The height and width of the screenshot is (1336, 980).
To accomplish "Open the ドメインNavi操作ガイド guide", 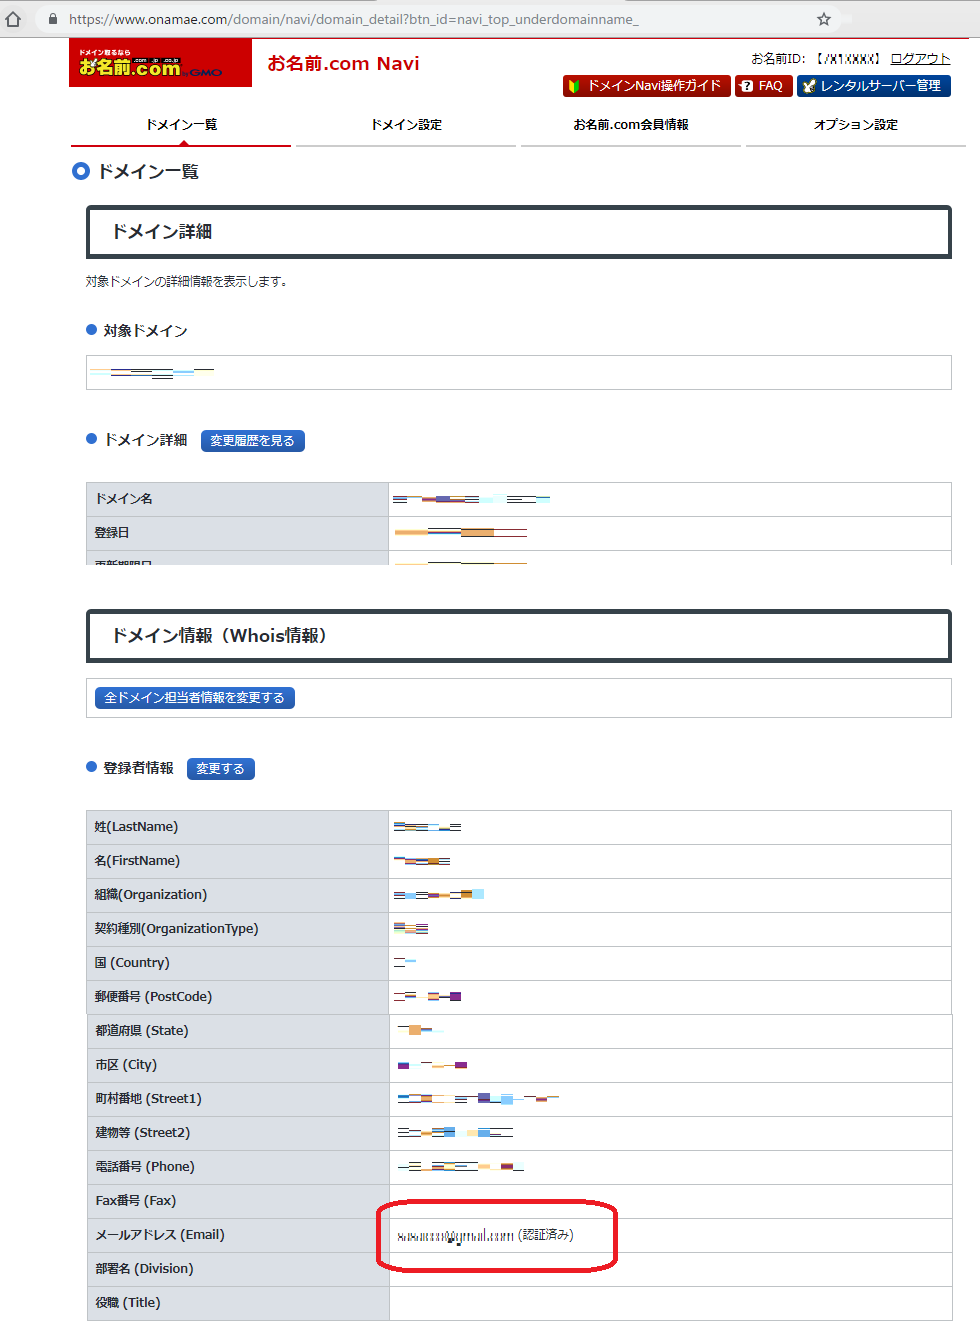I will tap(646, 86).
